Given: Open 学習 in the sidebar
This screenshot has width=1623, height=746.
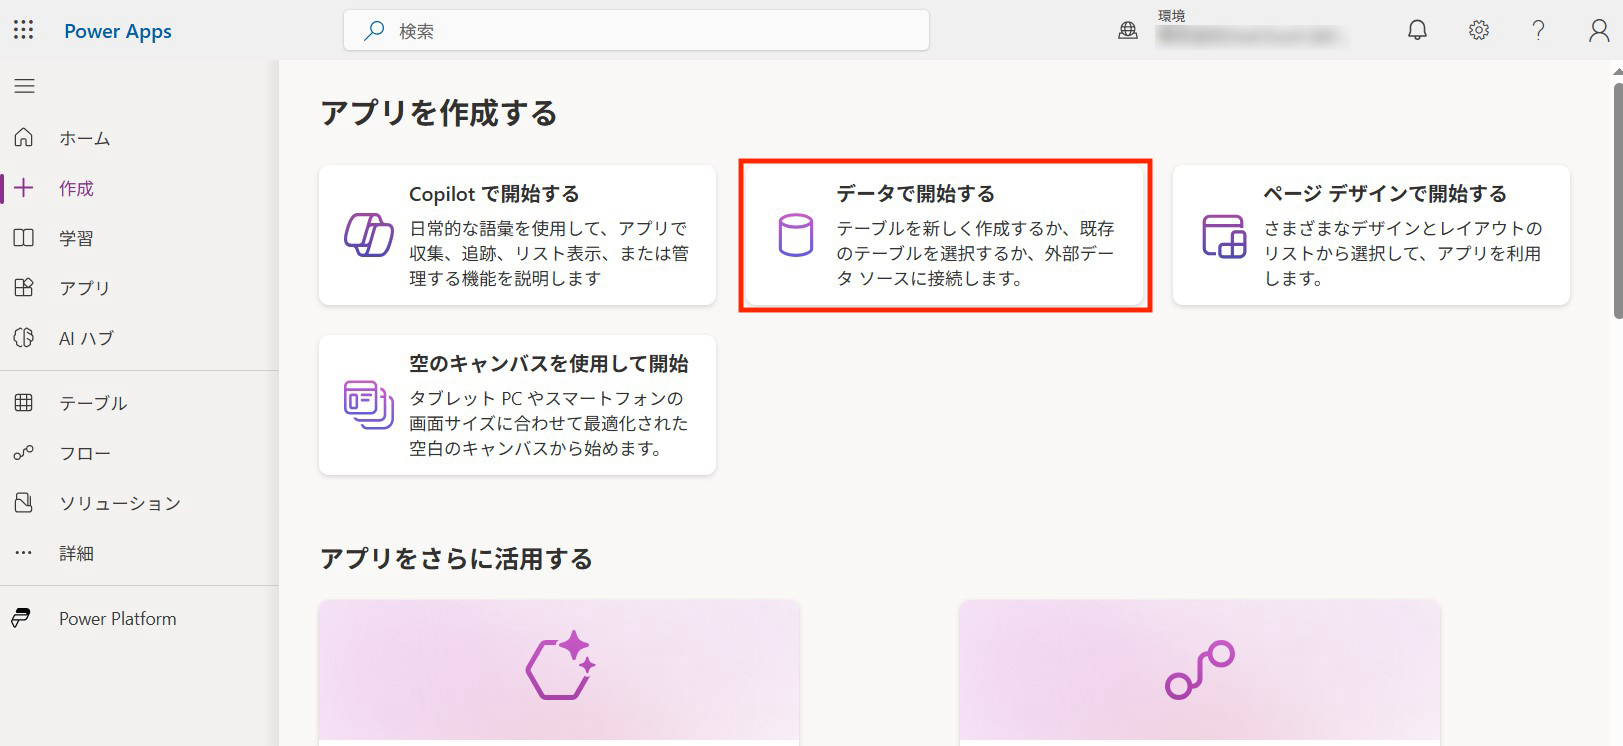Looking at the screenshot, I should [x=139, y=238].
